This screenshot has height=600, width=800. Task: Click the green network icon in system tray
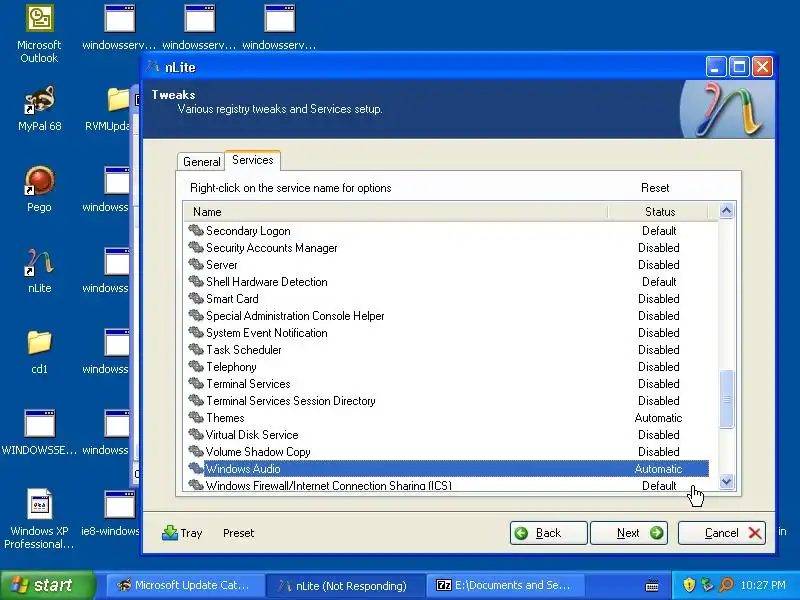point(707,585)
